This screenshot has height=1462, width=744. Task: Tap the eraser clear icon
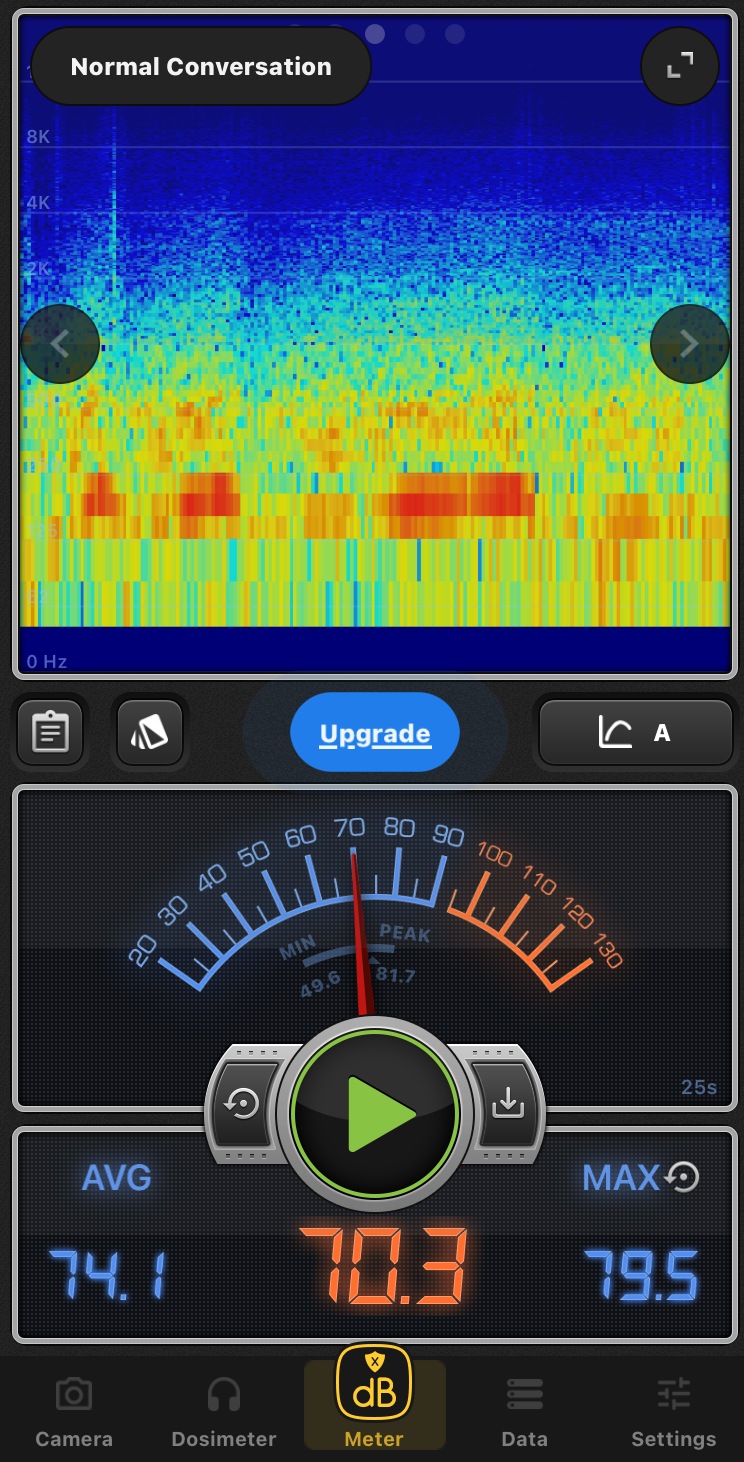149,733
